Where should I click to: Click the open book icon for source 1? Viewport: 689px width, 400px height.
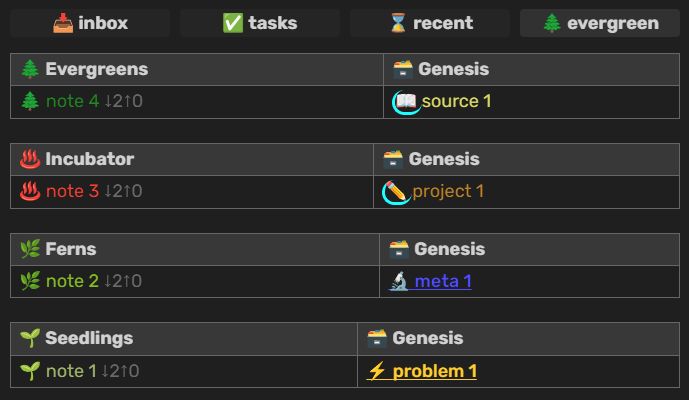tap(405, 101)
